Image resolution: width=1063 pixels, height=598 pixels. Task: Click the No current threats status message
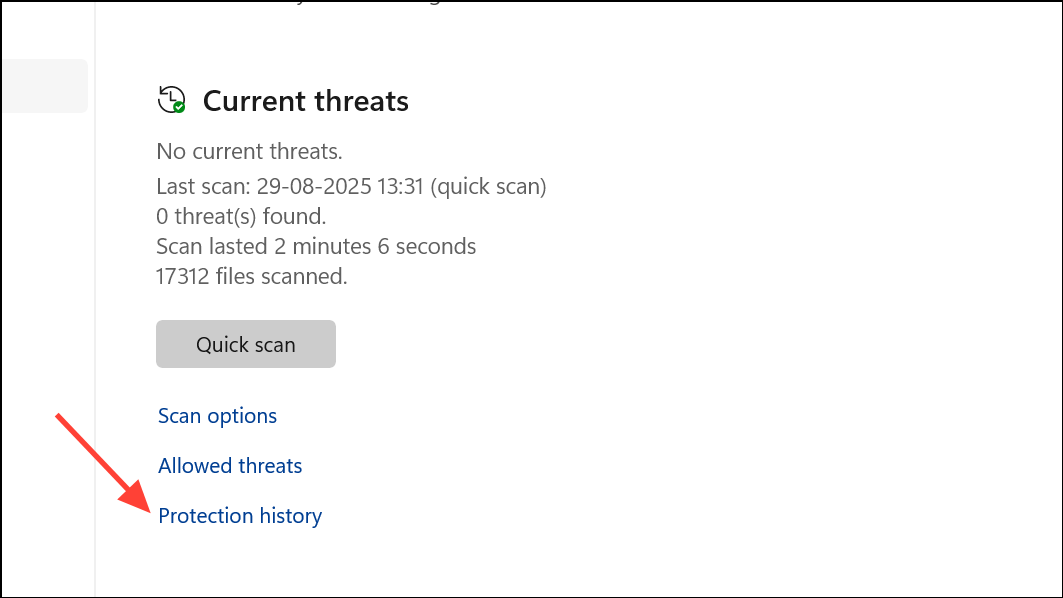click(249, 151)
